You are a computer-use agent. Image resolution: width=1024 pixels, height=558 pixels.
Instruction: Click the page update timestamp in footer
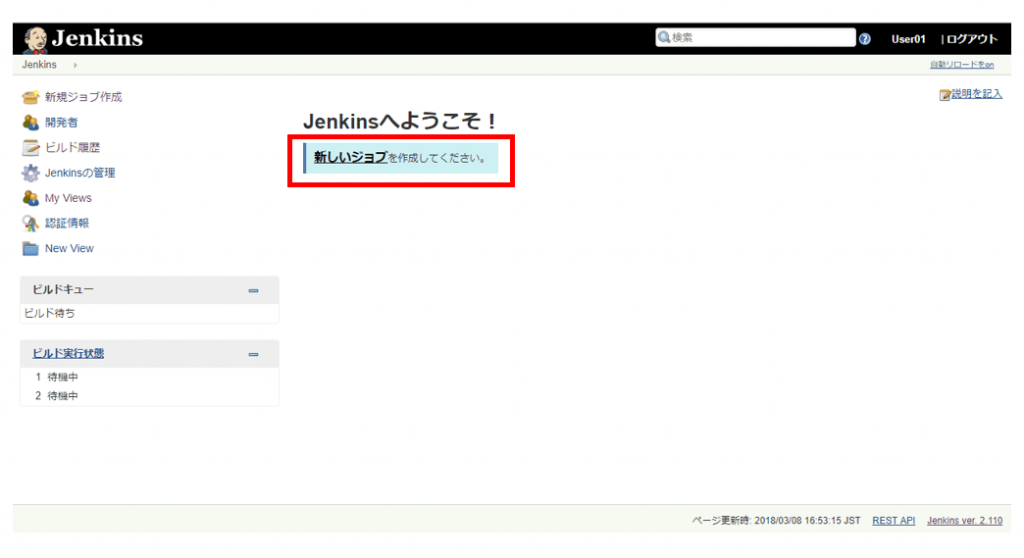pos(776,521)
